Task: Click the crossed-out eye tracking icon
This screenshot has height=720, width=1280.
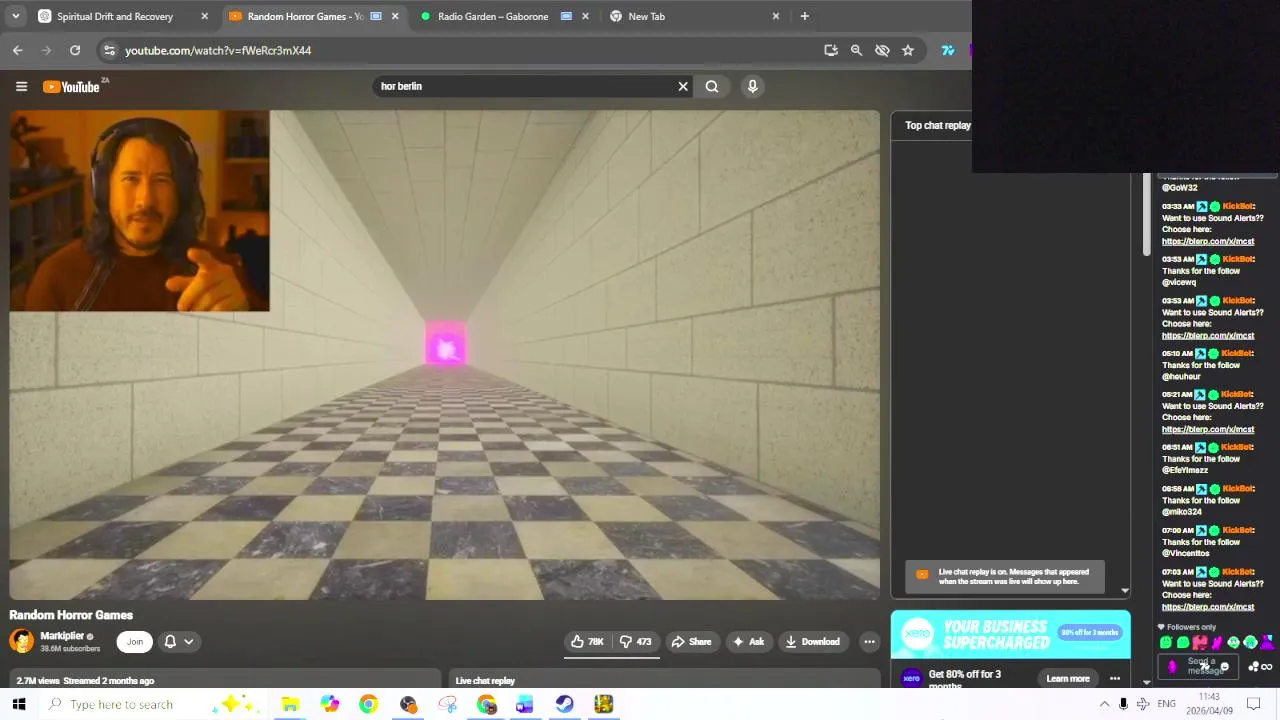Action: (x=882, y=50)
